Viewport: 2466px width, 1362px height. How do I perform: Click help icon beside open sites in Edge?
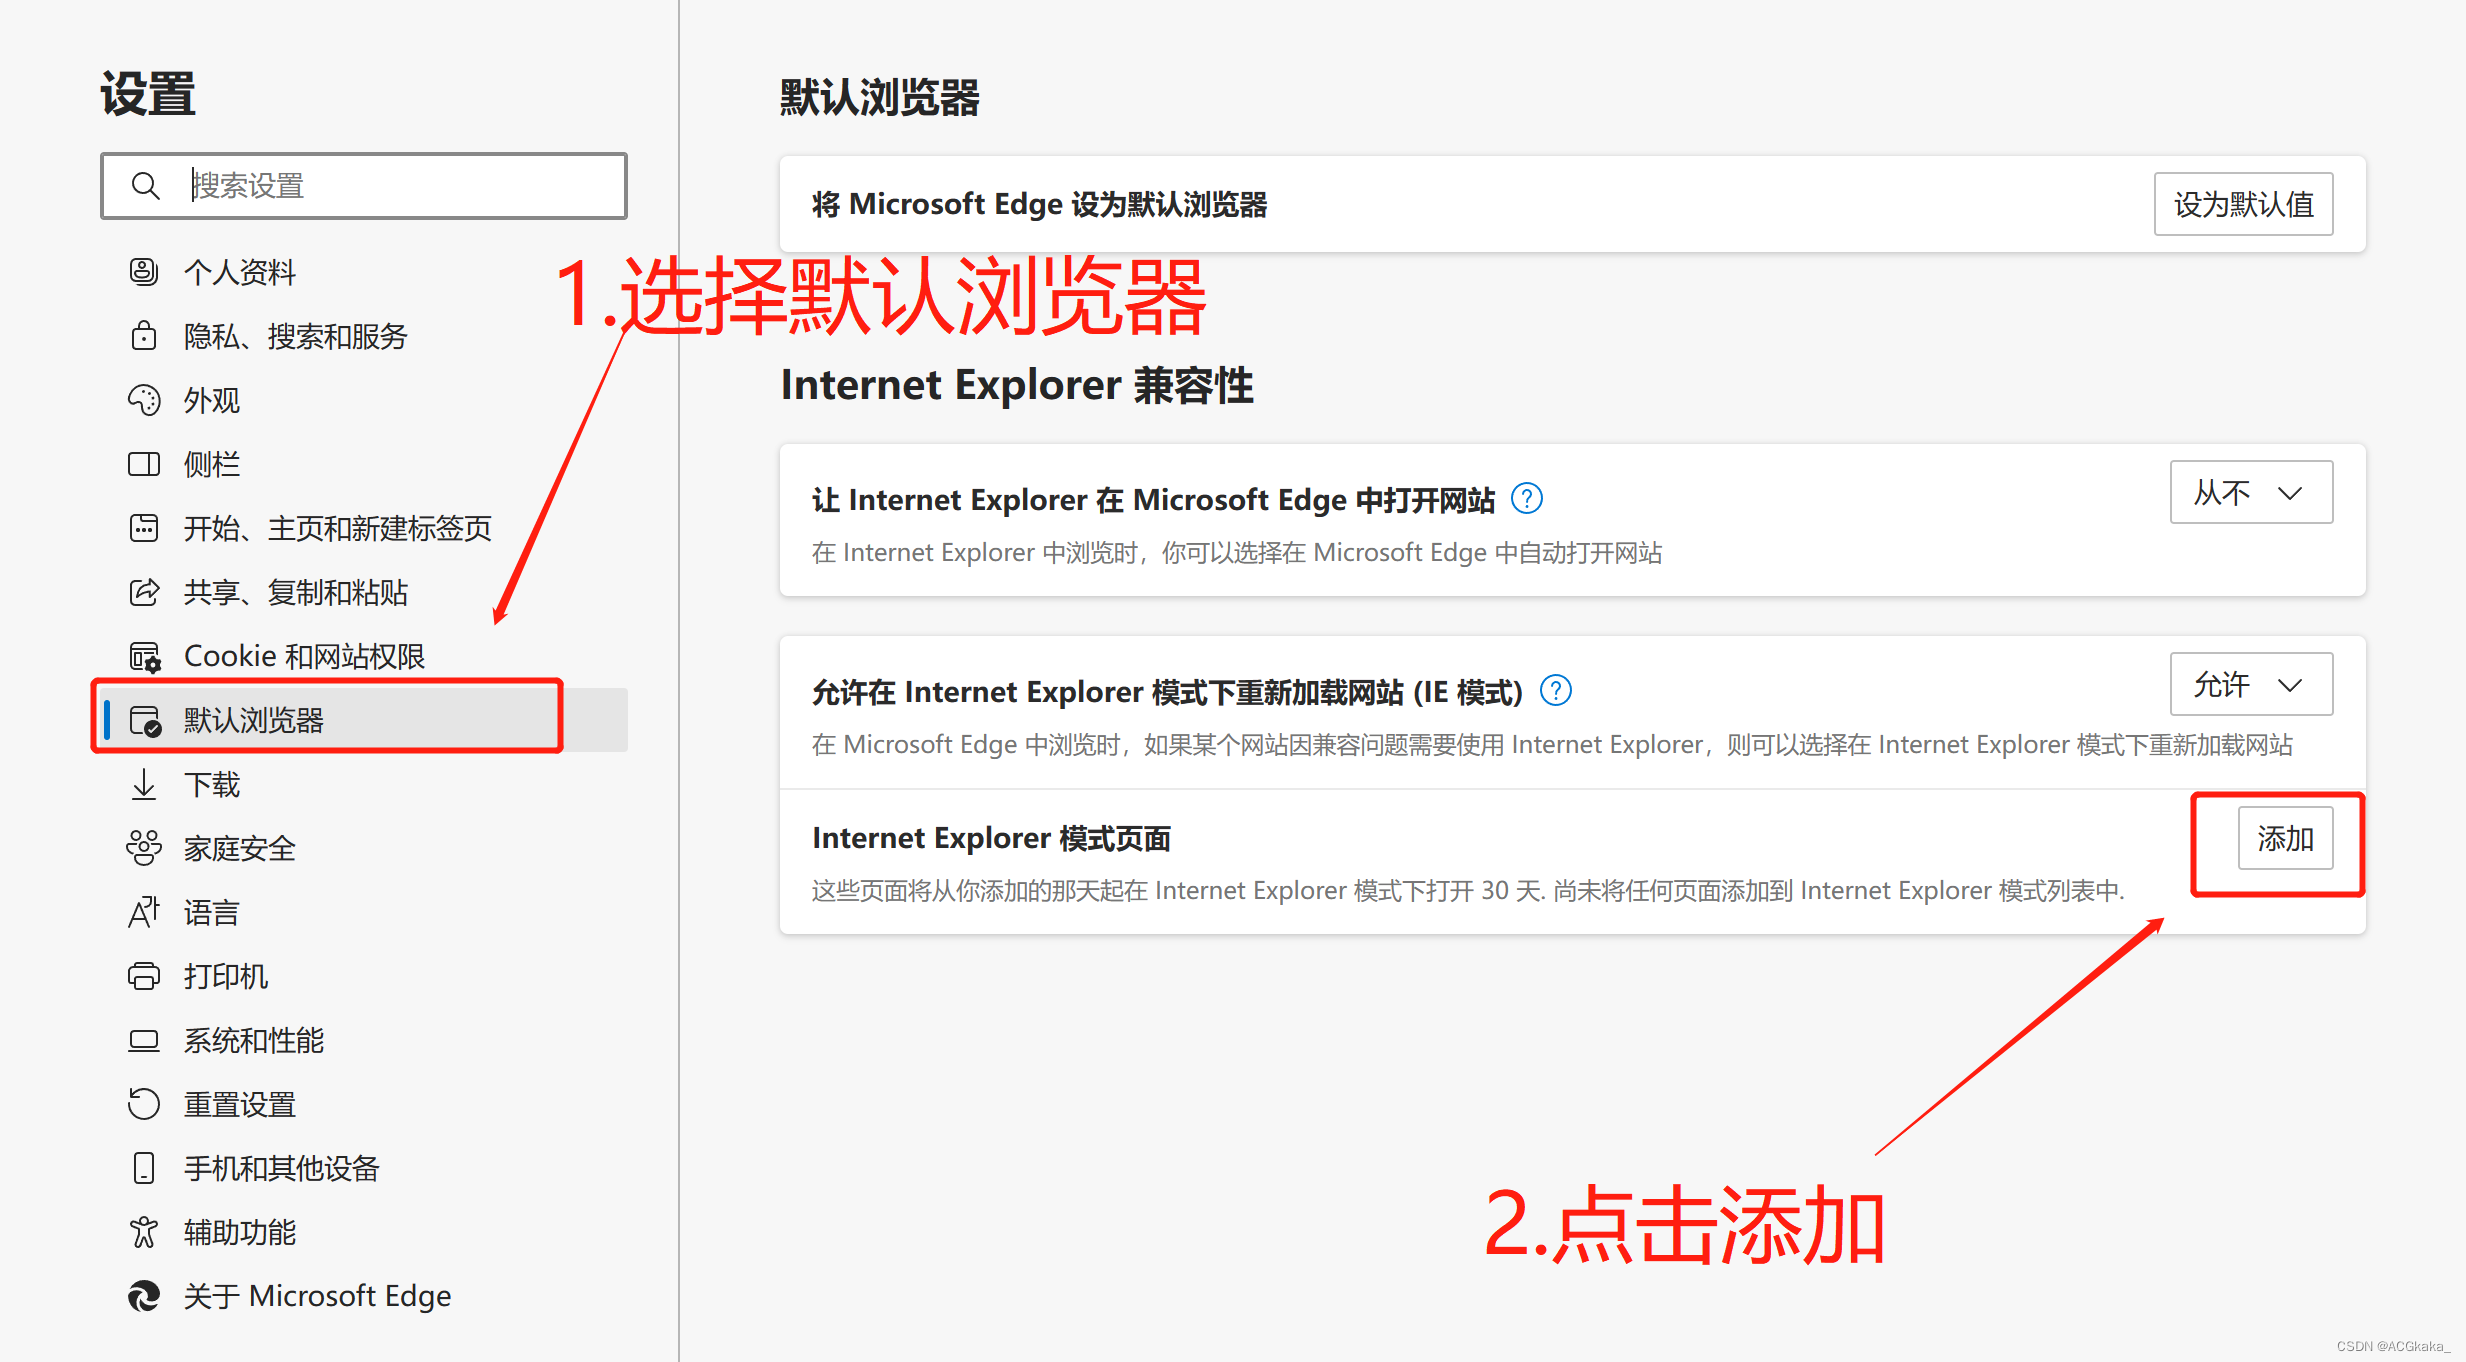pyautogui.click(x=1527, y=498)
